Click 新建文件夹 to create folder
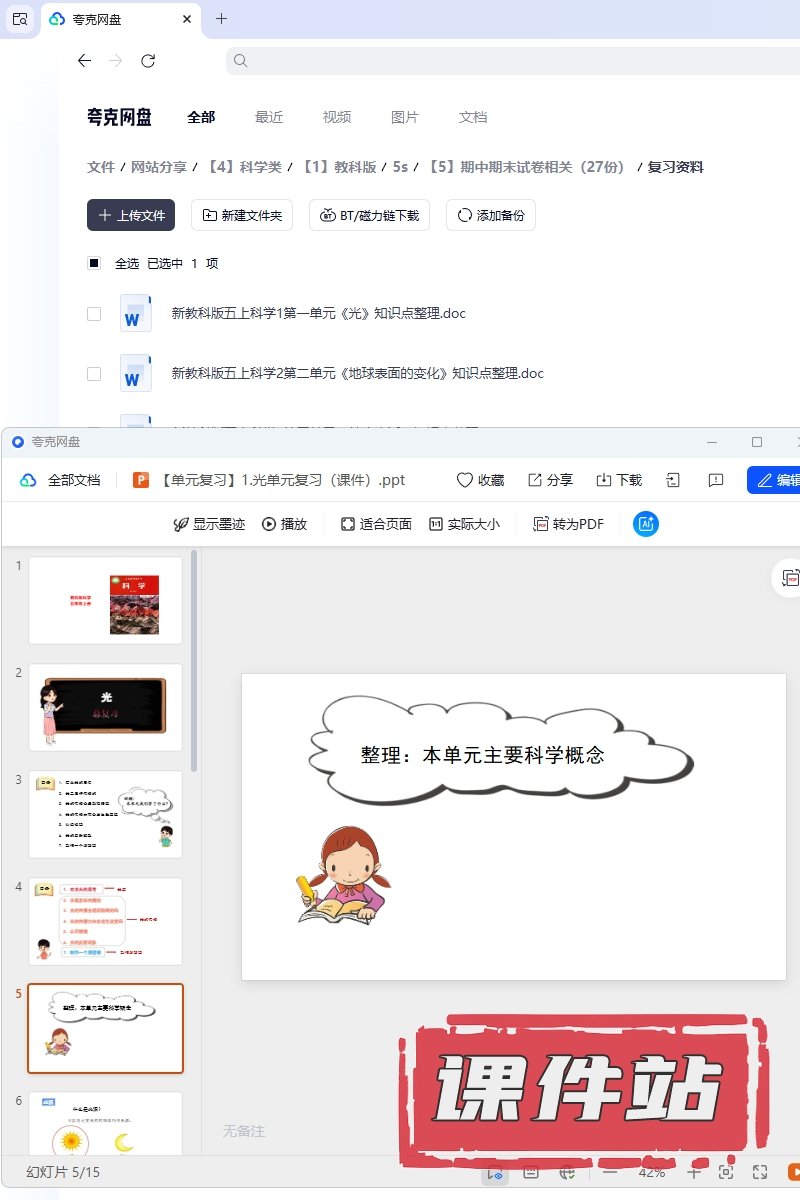 (242, 215)
